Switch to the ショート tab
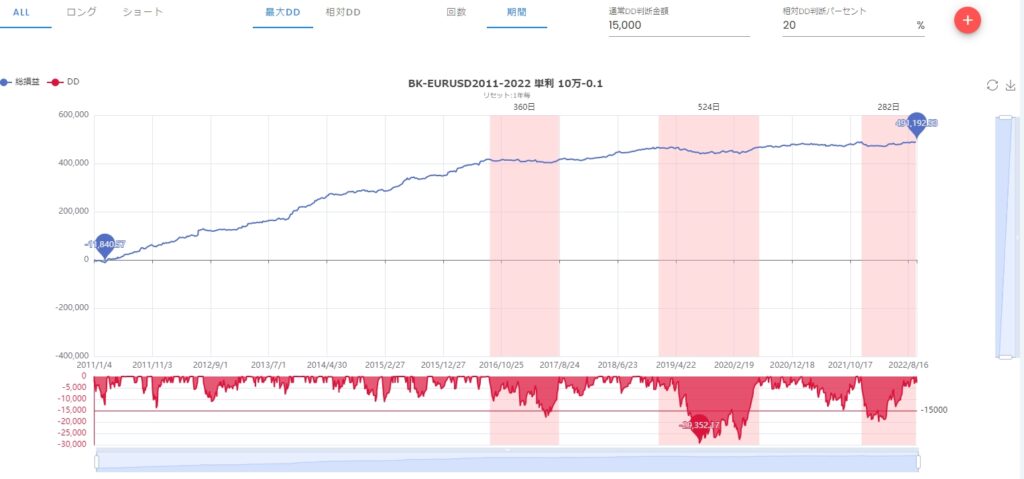This screenshot has height=479, width=1024. [143, 12]
